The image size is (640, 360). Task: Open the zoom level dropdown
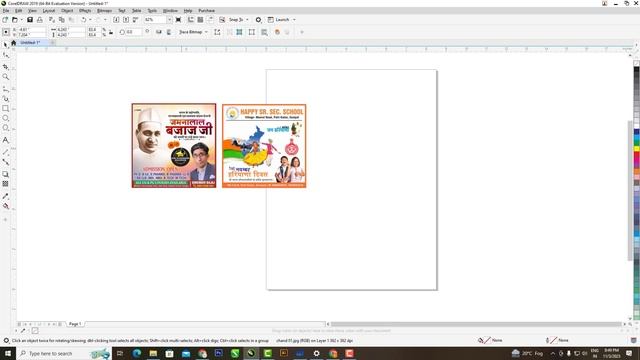tap(169, 20)
